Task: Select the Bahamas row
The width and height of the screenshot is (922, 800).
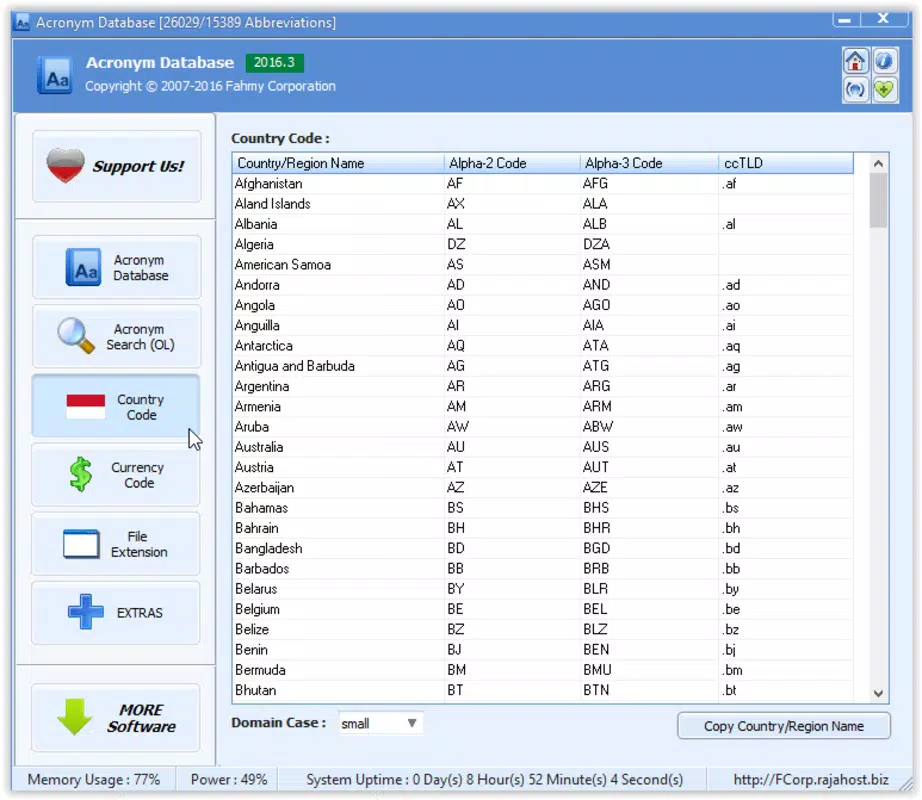Action: point(543,508)
